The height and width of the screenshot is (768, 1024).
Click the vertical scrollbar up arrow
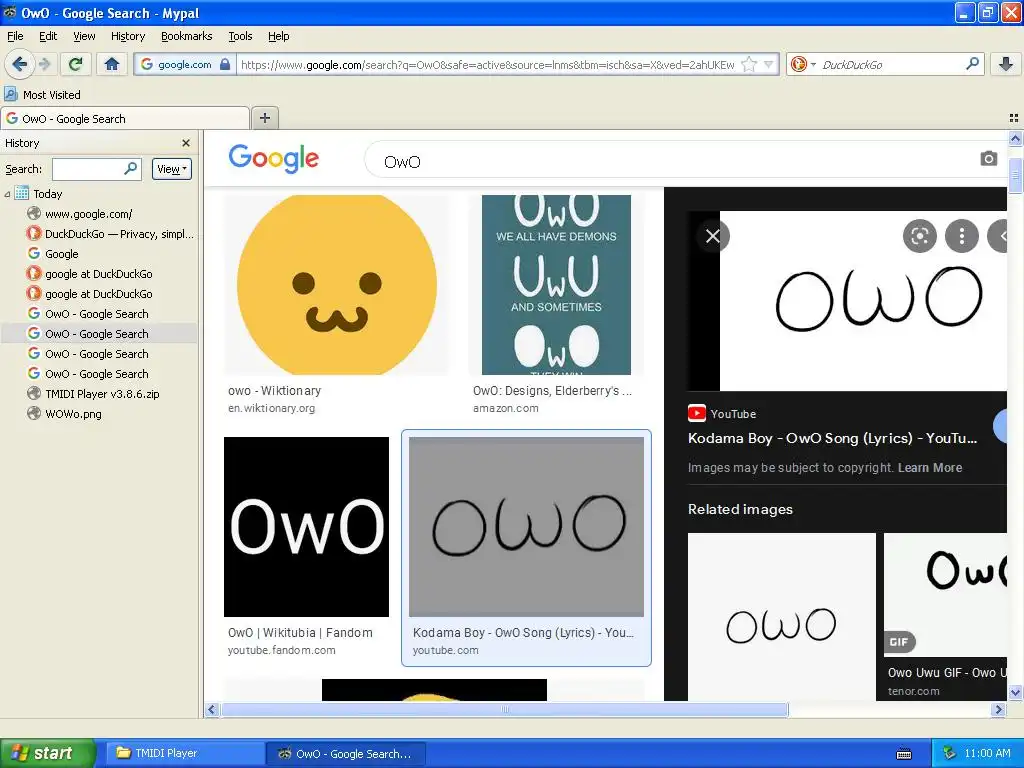click(x=1015, y=138)
